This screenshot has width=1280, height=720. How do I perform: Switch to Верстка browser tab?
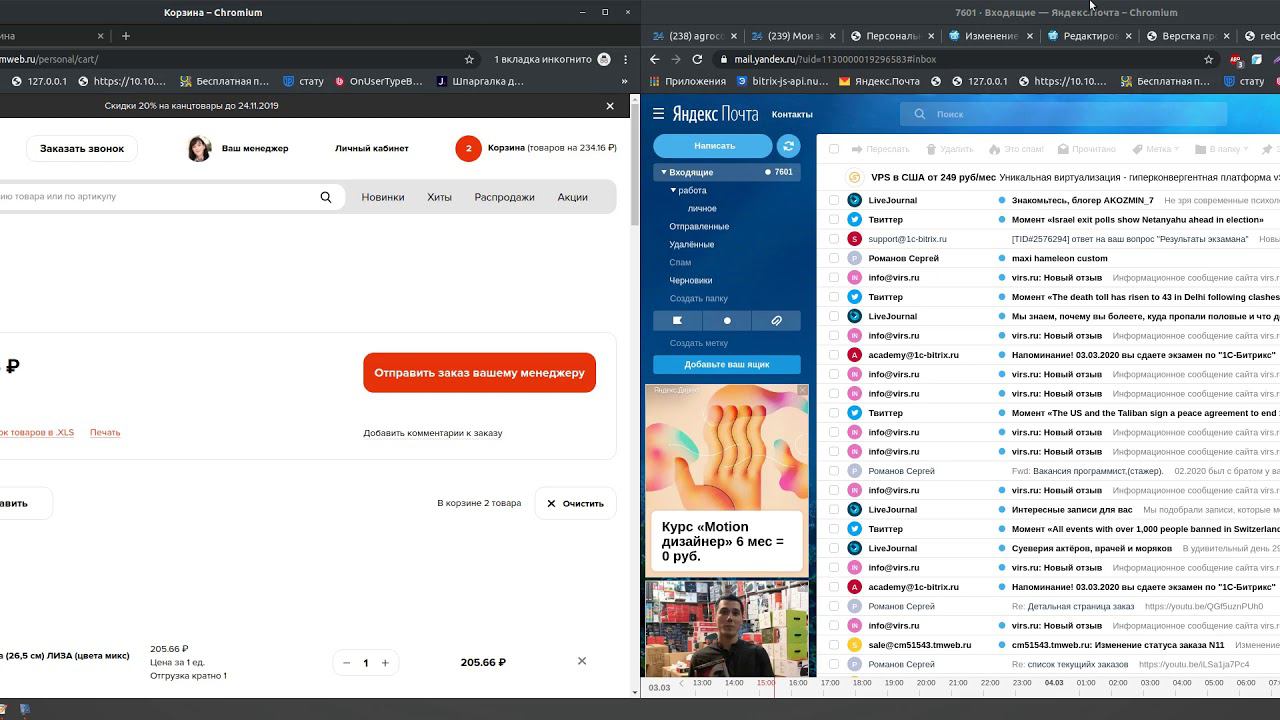tap(1188, 36)
